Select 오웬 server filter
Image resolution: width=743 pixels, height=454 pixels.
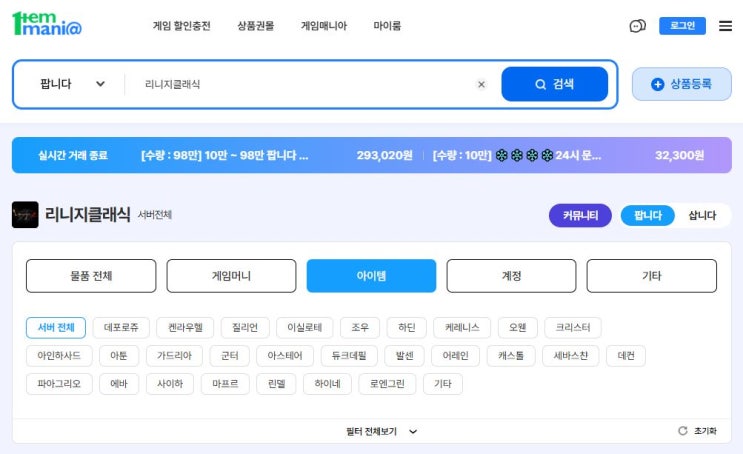coord(517,327)
